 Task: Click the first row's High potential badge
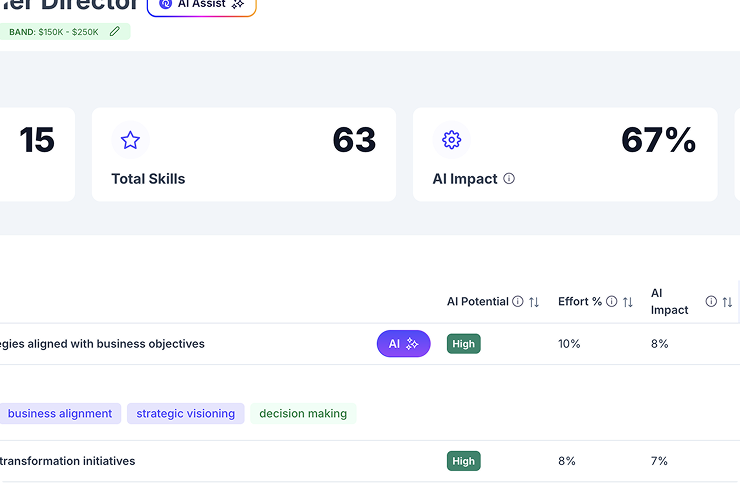point(463,344)
